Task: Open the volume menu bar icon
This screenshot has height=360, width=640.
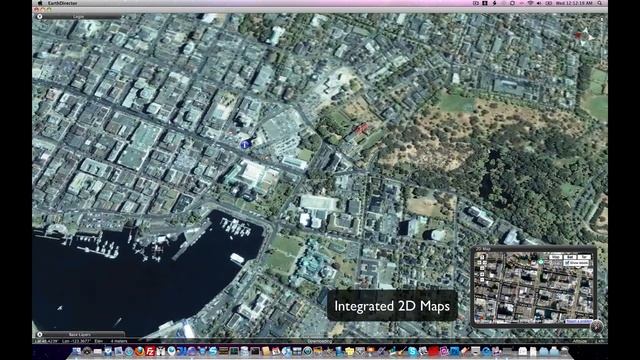Action: pos(539,3)
